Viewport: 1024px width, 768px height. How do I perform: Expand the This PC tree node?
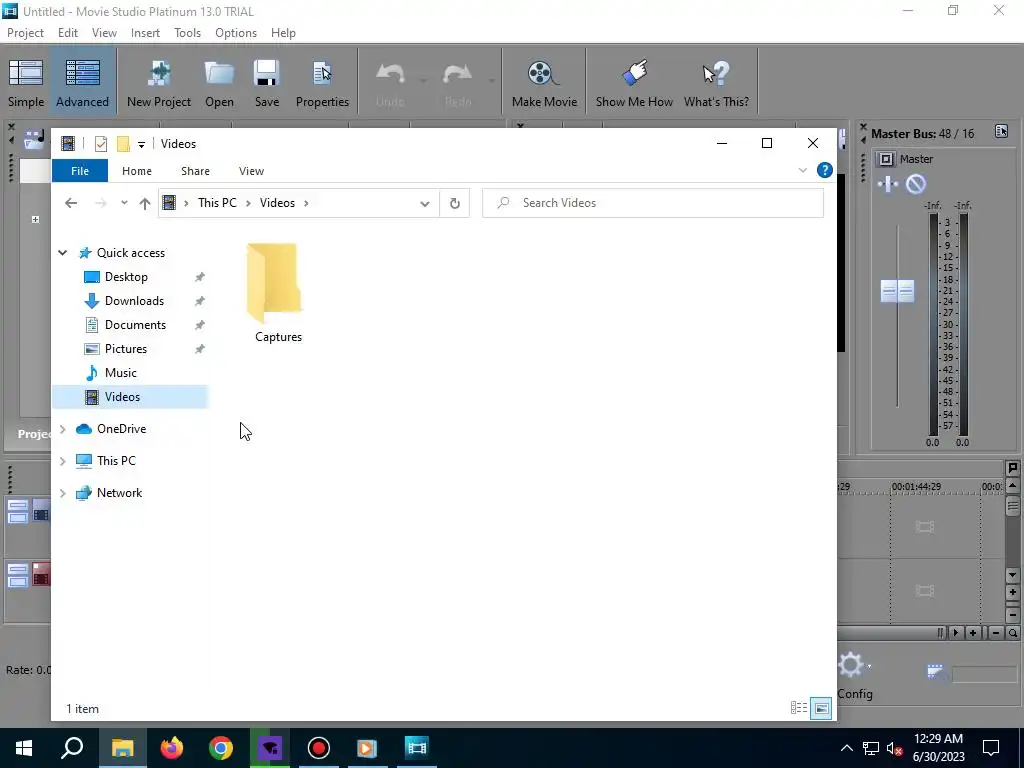click(63, 461)
